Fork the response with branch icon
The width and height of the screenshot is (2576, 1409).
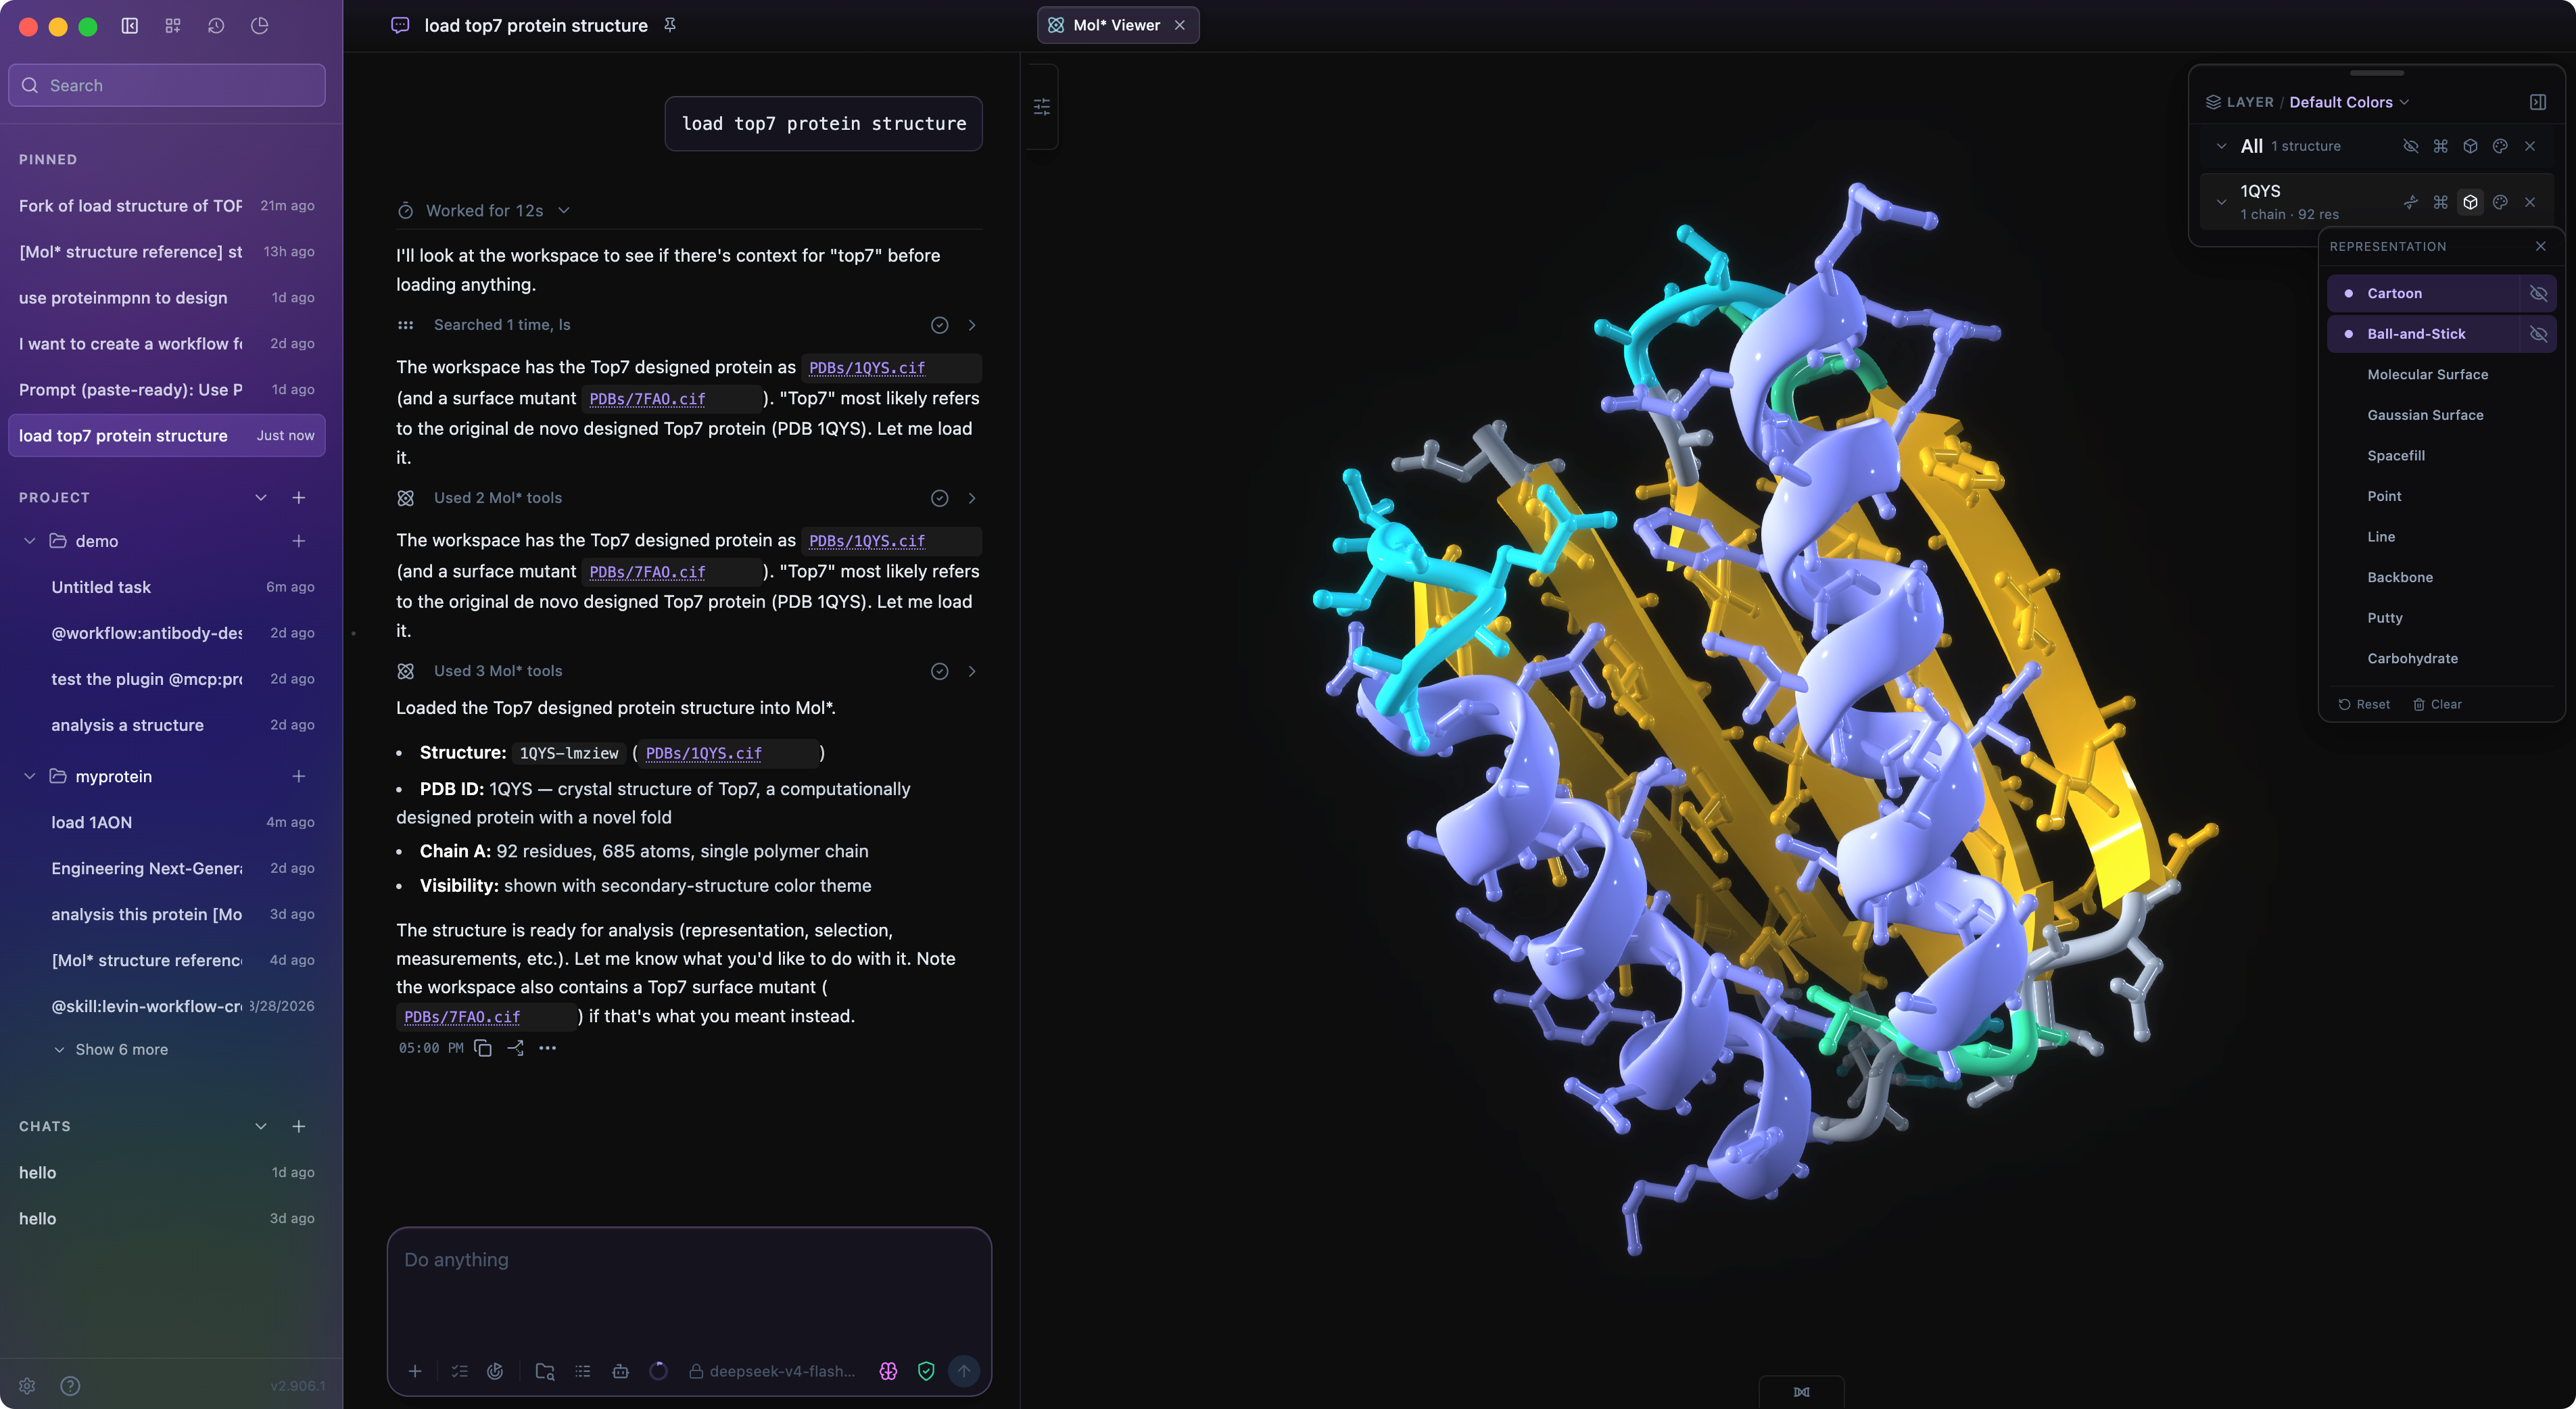[x=516, y=1048]
